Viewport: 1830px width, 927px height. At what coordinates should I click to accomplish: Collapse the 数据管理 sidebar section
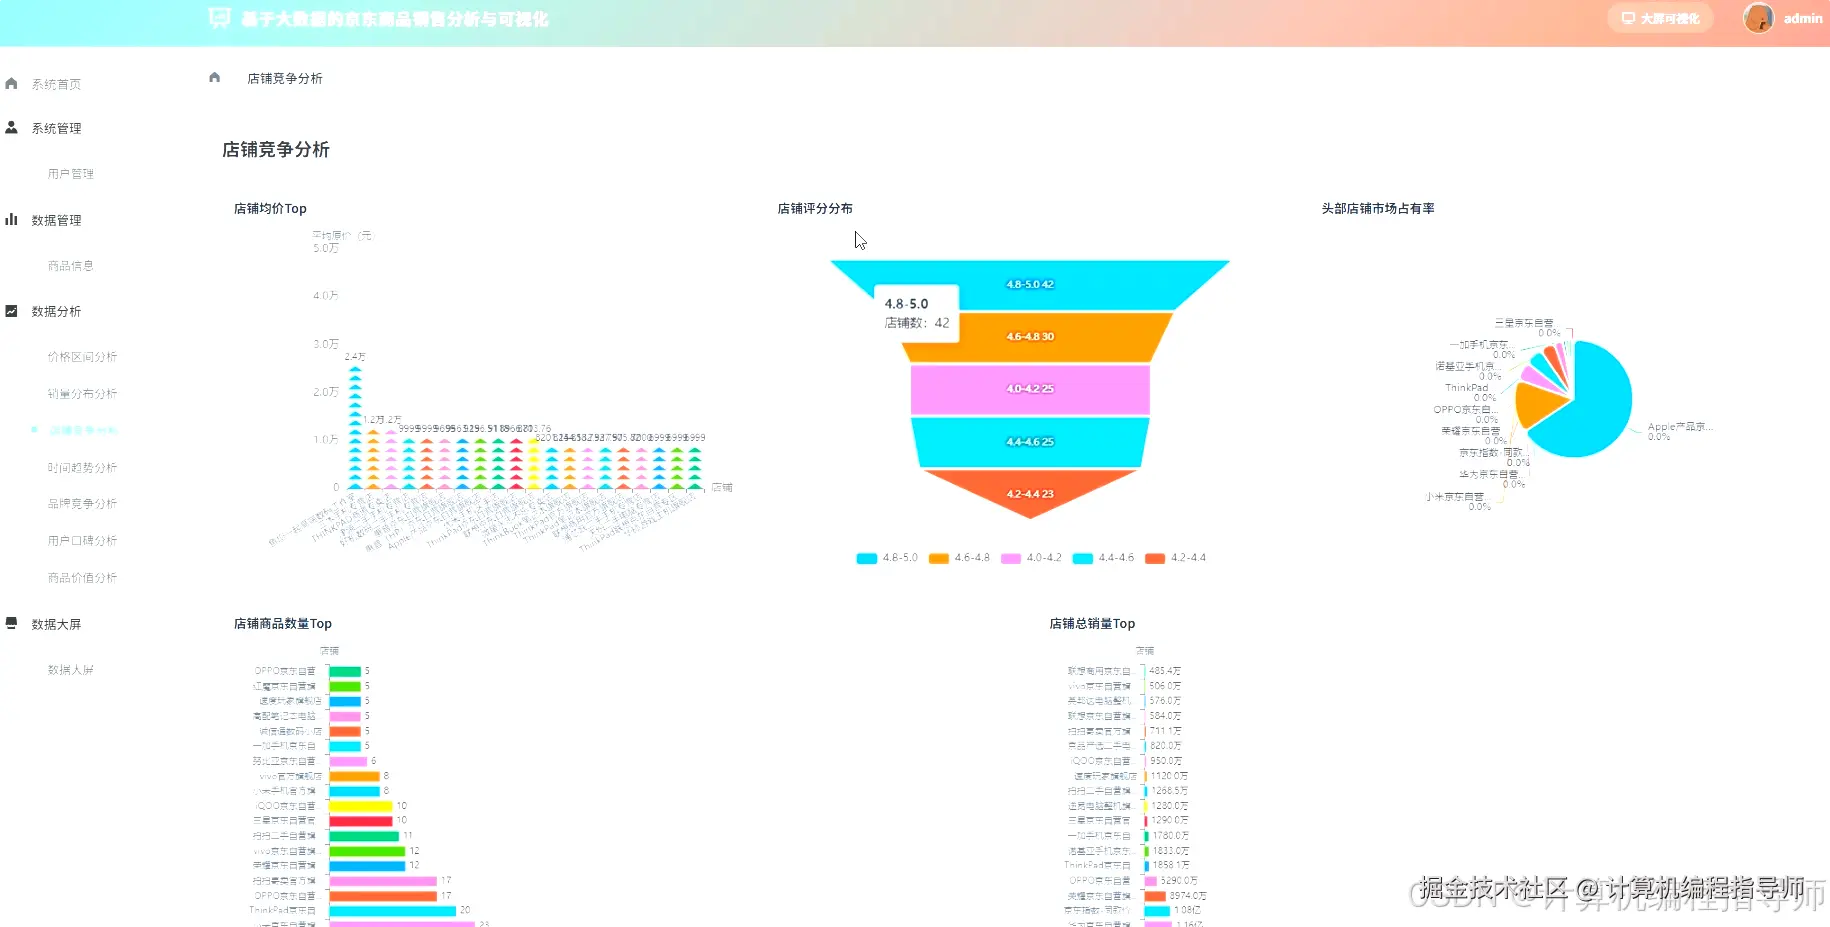(56, 220)
